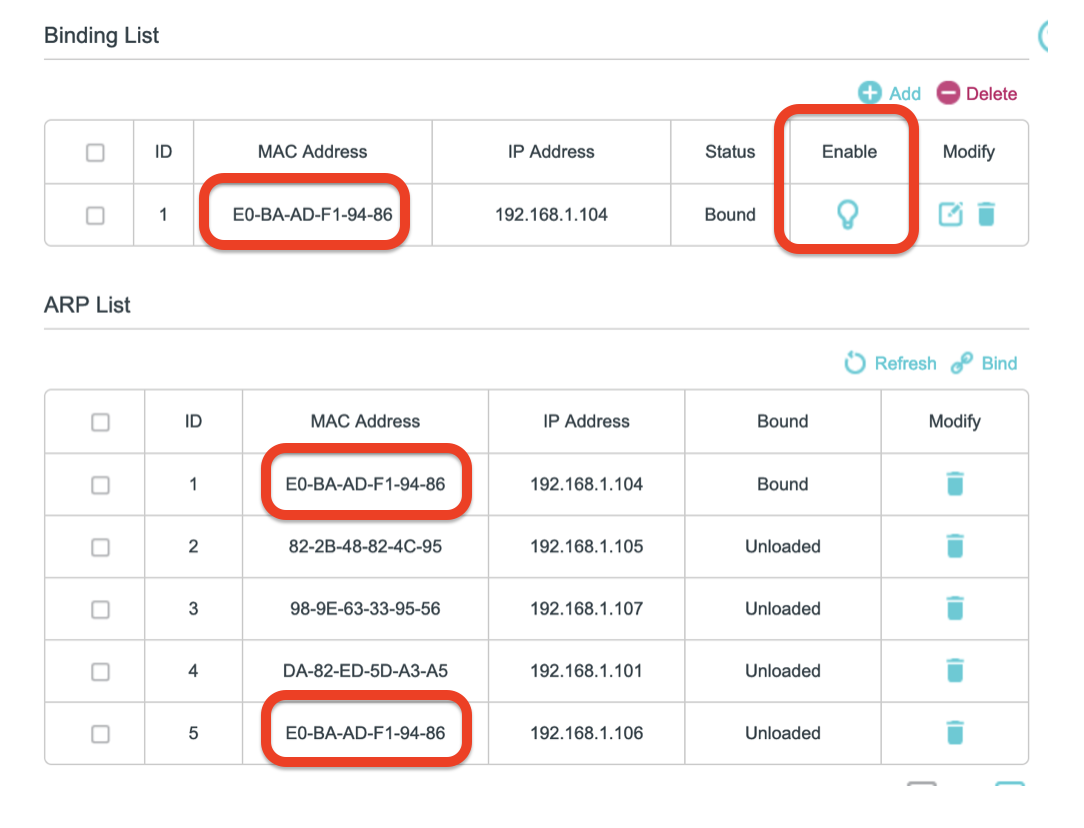This screenshot has width=1084, height=828.
Task: Check the ARP row for 192.168.1.107
Action: [100, 609]
